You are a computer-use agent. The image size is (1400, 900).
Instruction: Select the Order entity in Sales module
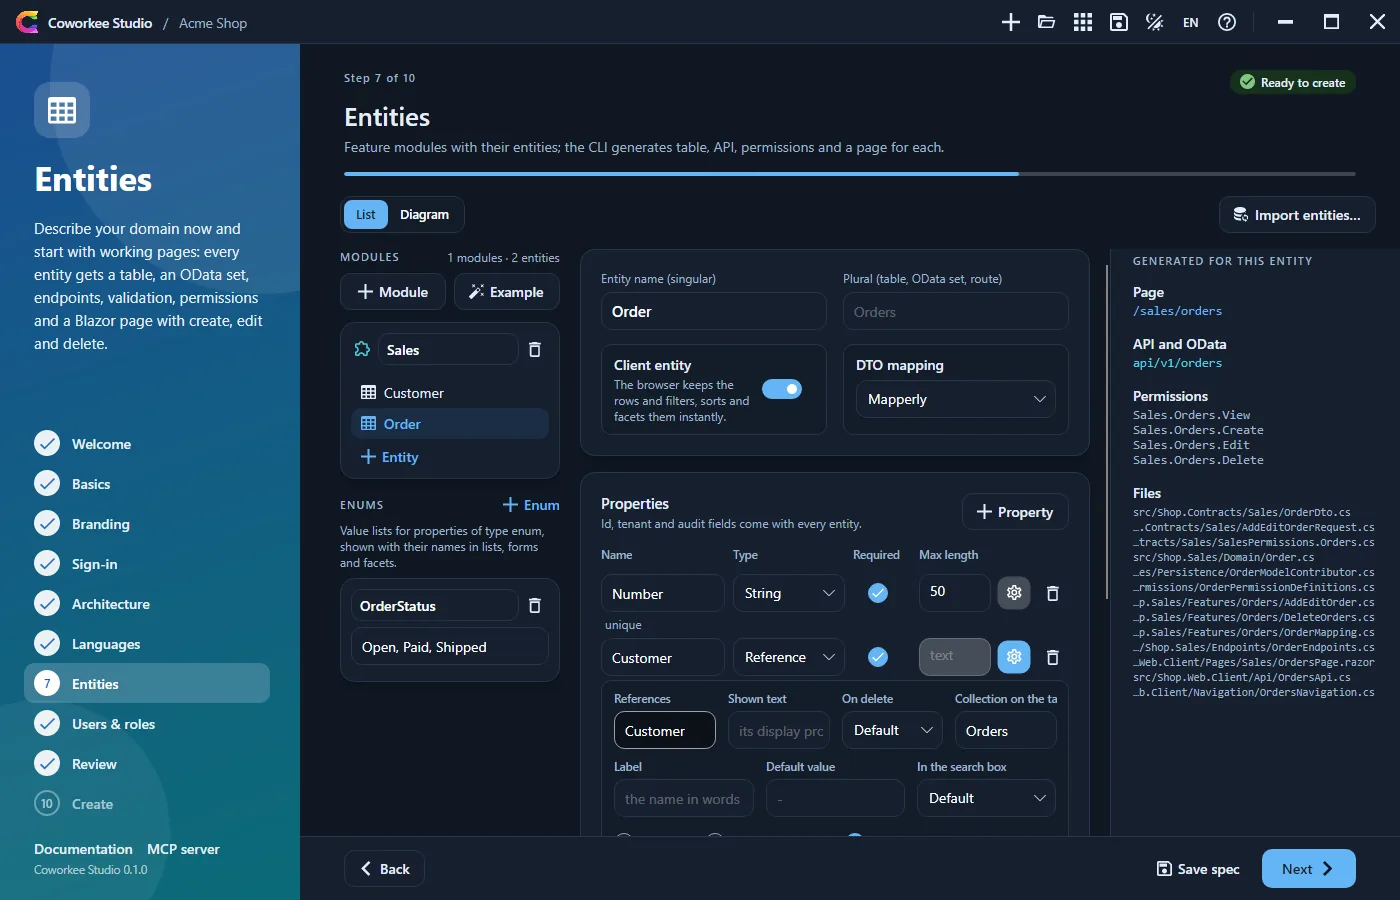[x=450, y=424]
